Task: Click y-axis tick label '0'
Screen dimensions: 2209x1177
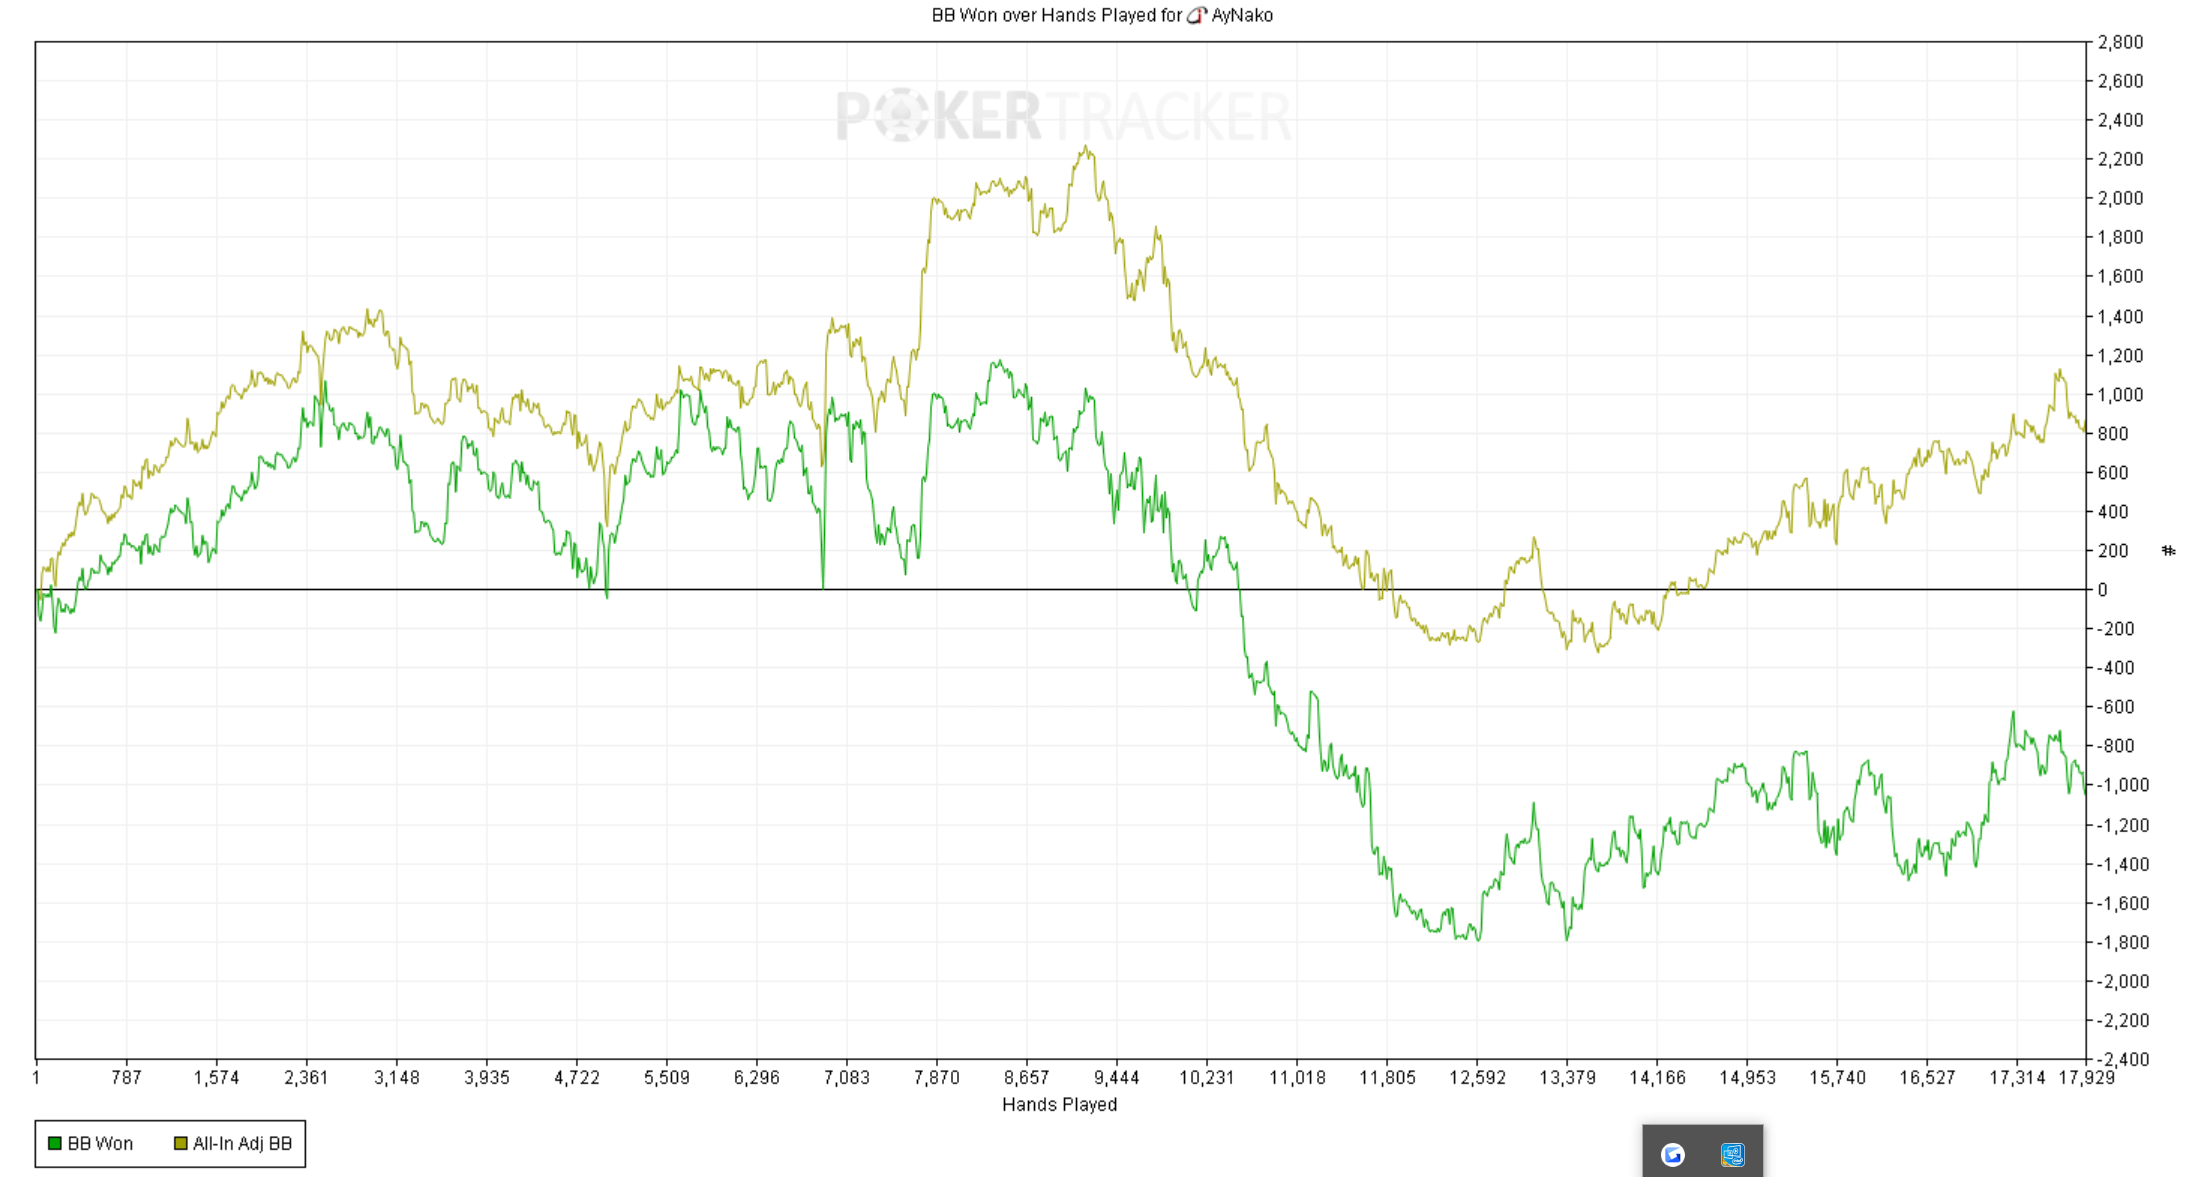Action: click(x=2102, y=590)
